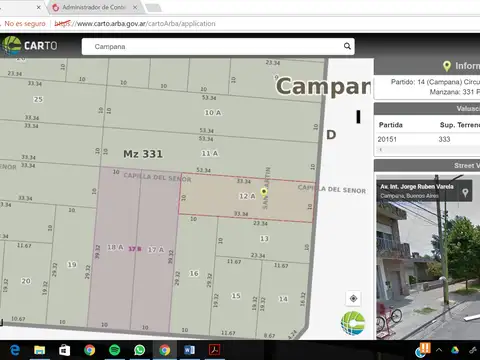Click parcel label 14
Viewport: 480px width, 360px height.
283,299
